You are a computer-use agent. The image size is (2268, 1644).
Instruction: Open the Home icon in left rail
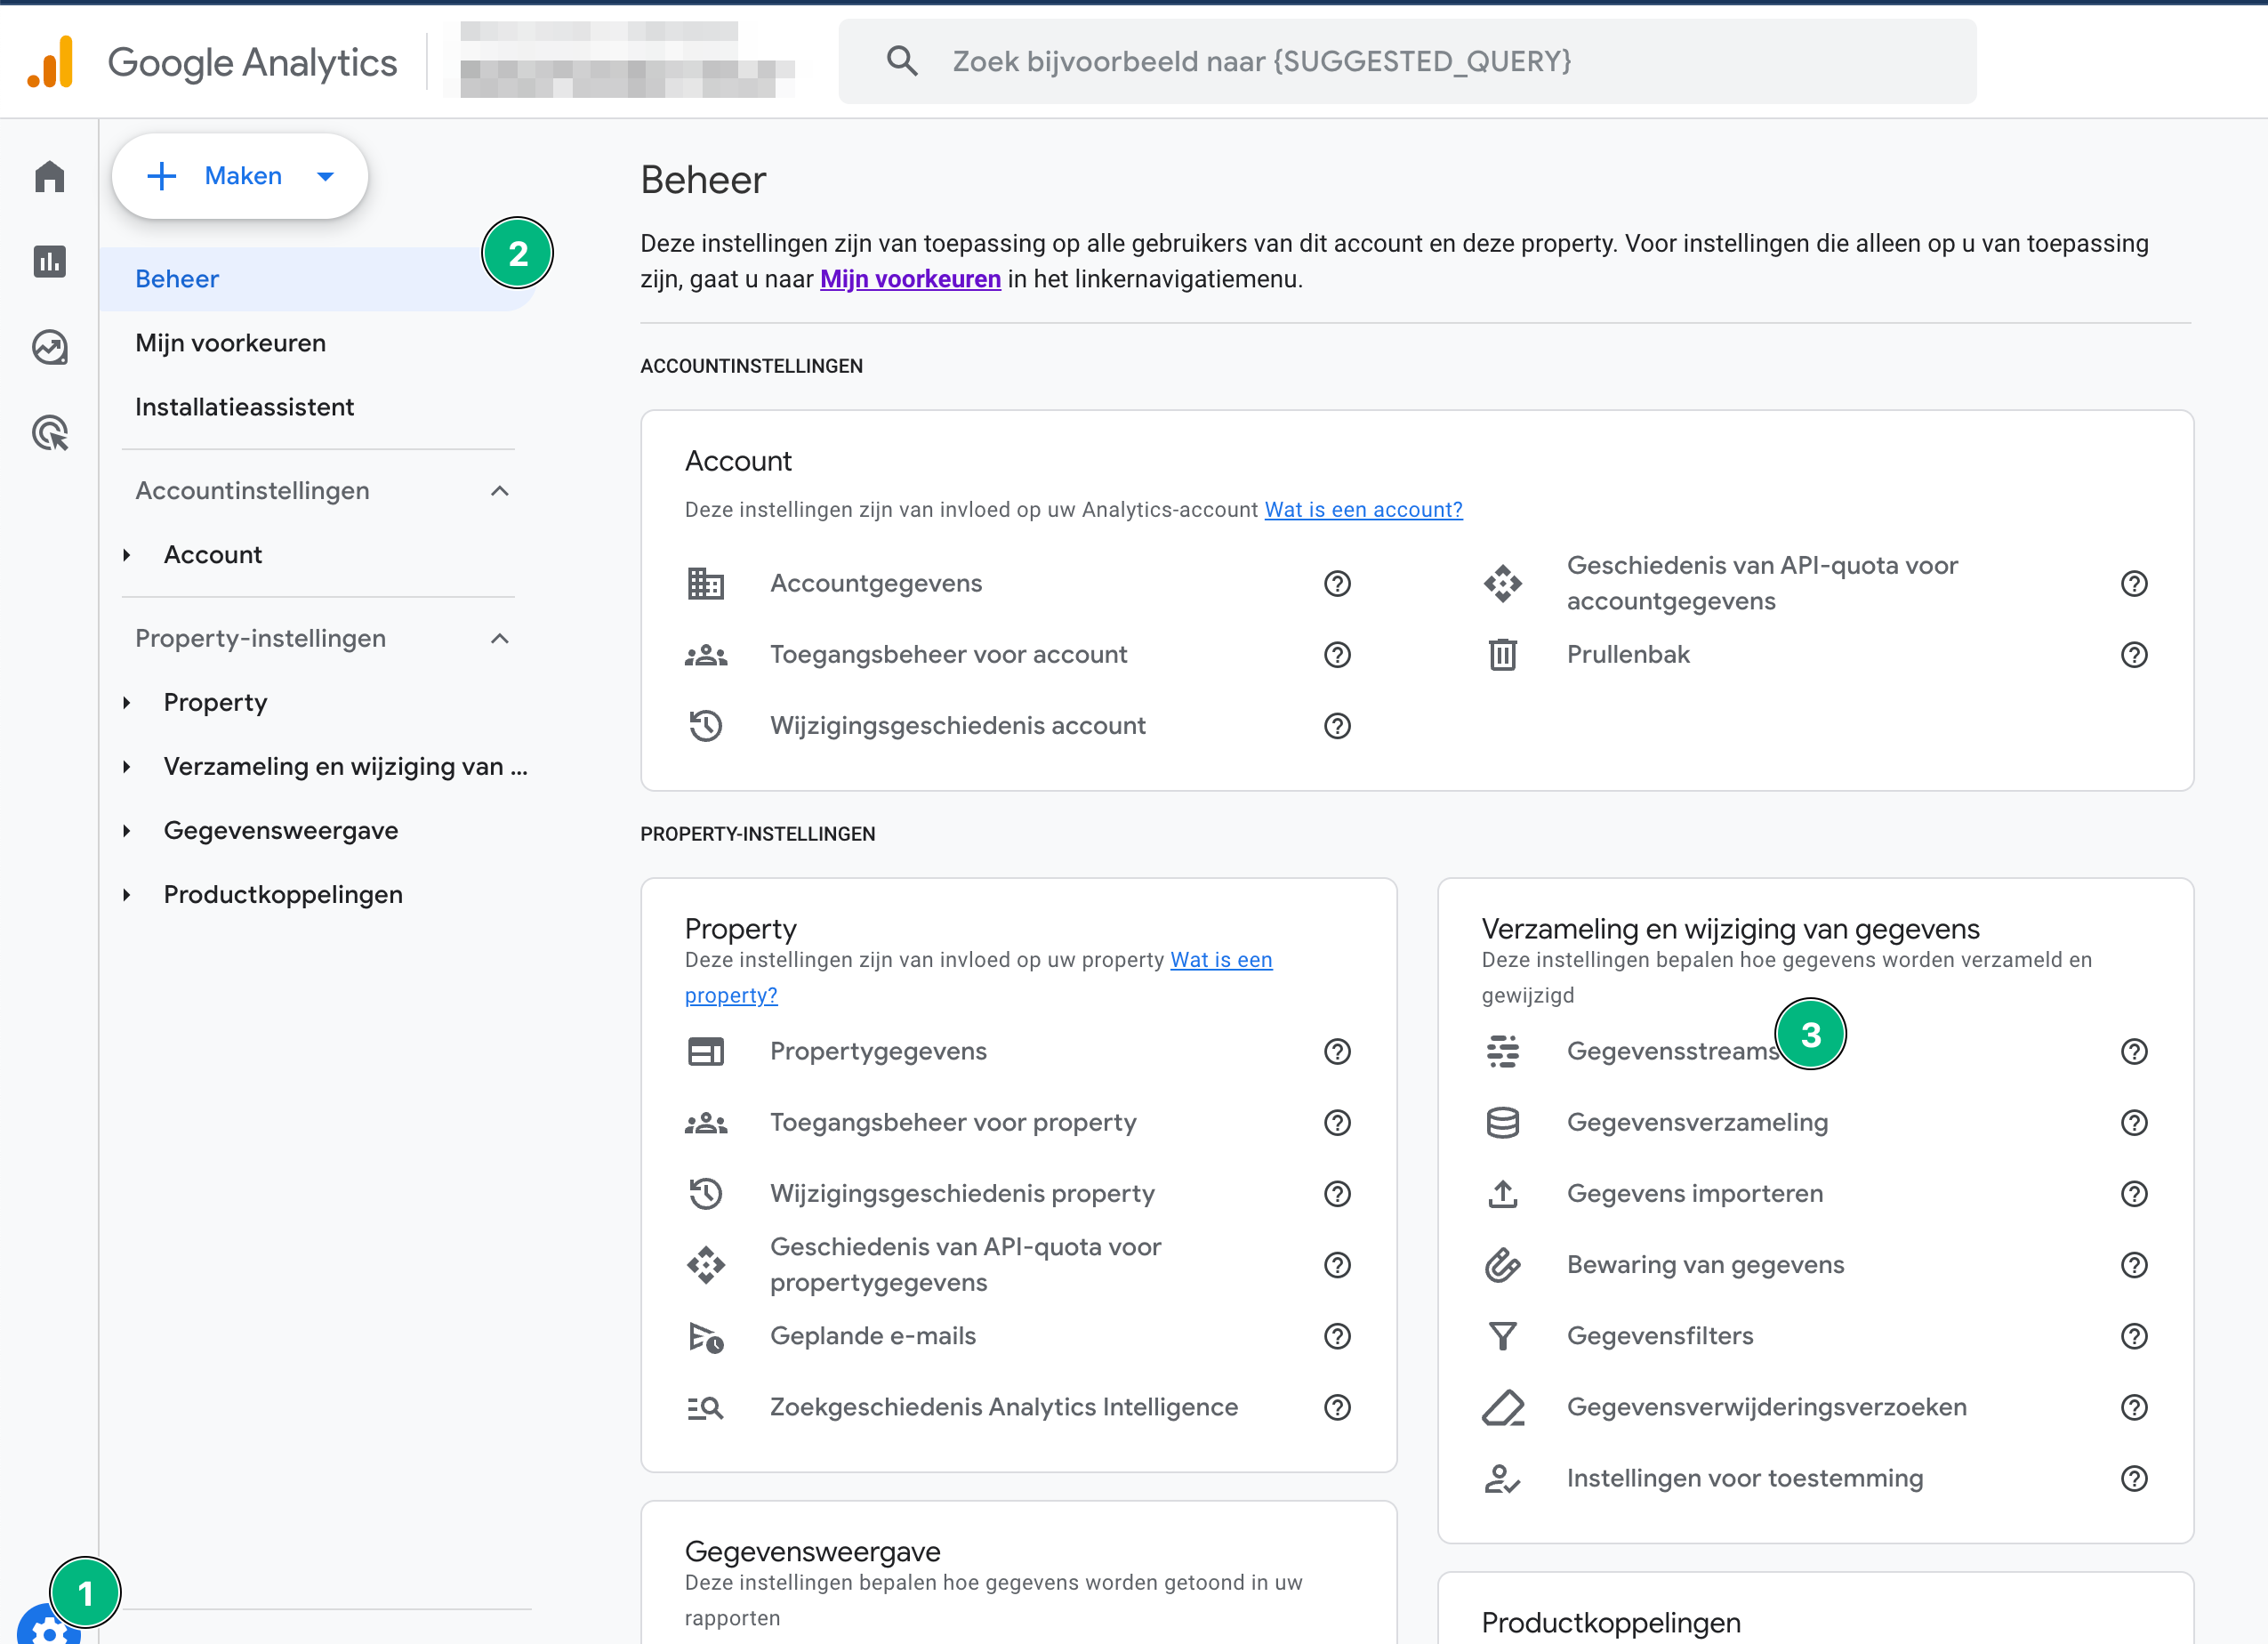tap(49, 177)
